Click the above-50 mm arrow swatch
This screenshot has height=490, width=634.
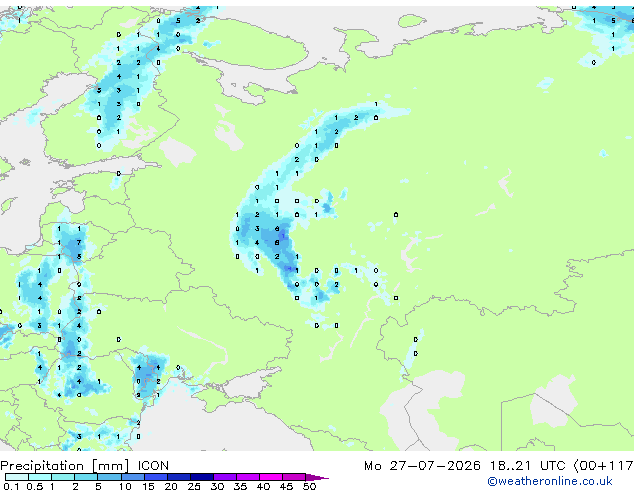(x=317, y=477)
